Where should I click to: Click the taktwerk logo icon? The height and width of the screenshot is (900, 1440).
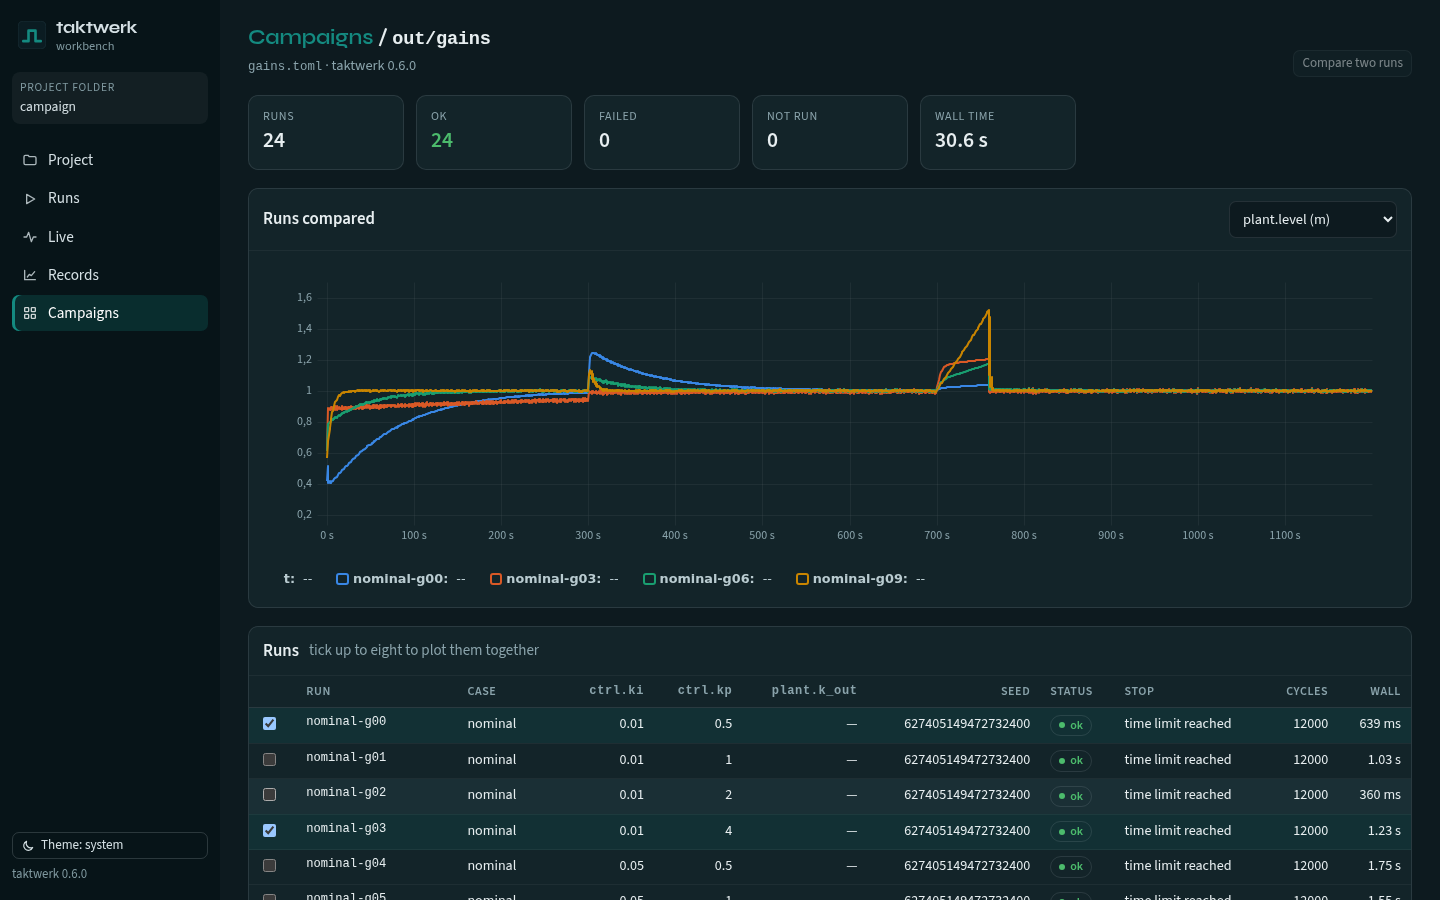32,36
